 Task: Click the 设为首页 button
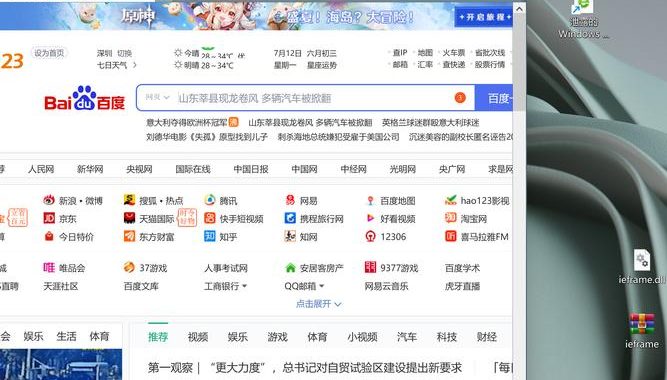[x=49, y=53]
